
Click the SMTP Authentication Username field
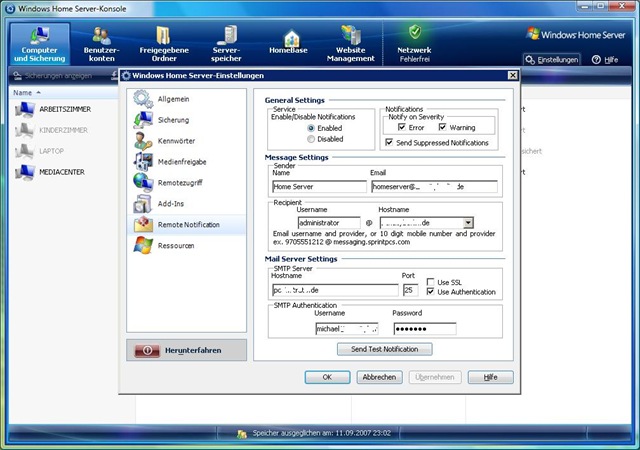347,329
